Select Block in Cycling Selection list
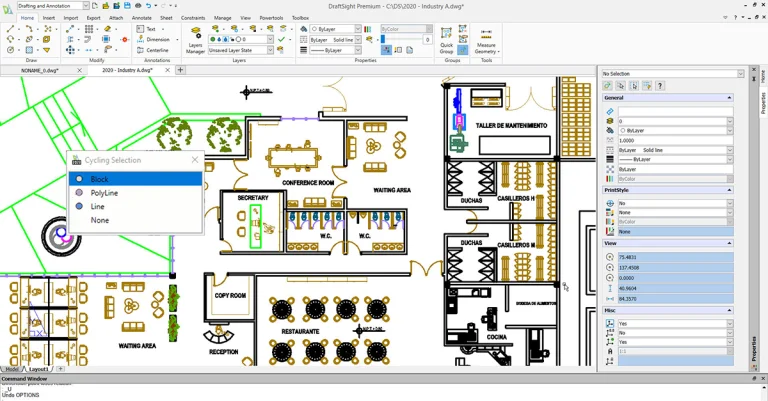 click(x=99, y=180)
